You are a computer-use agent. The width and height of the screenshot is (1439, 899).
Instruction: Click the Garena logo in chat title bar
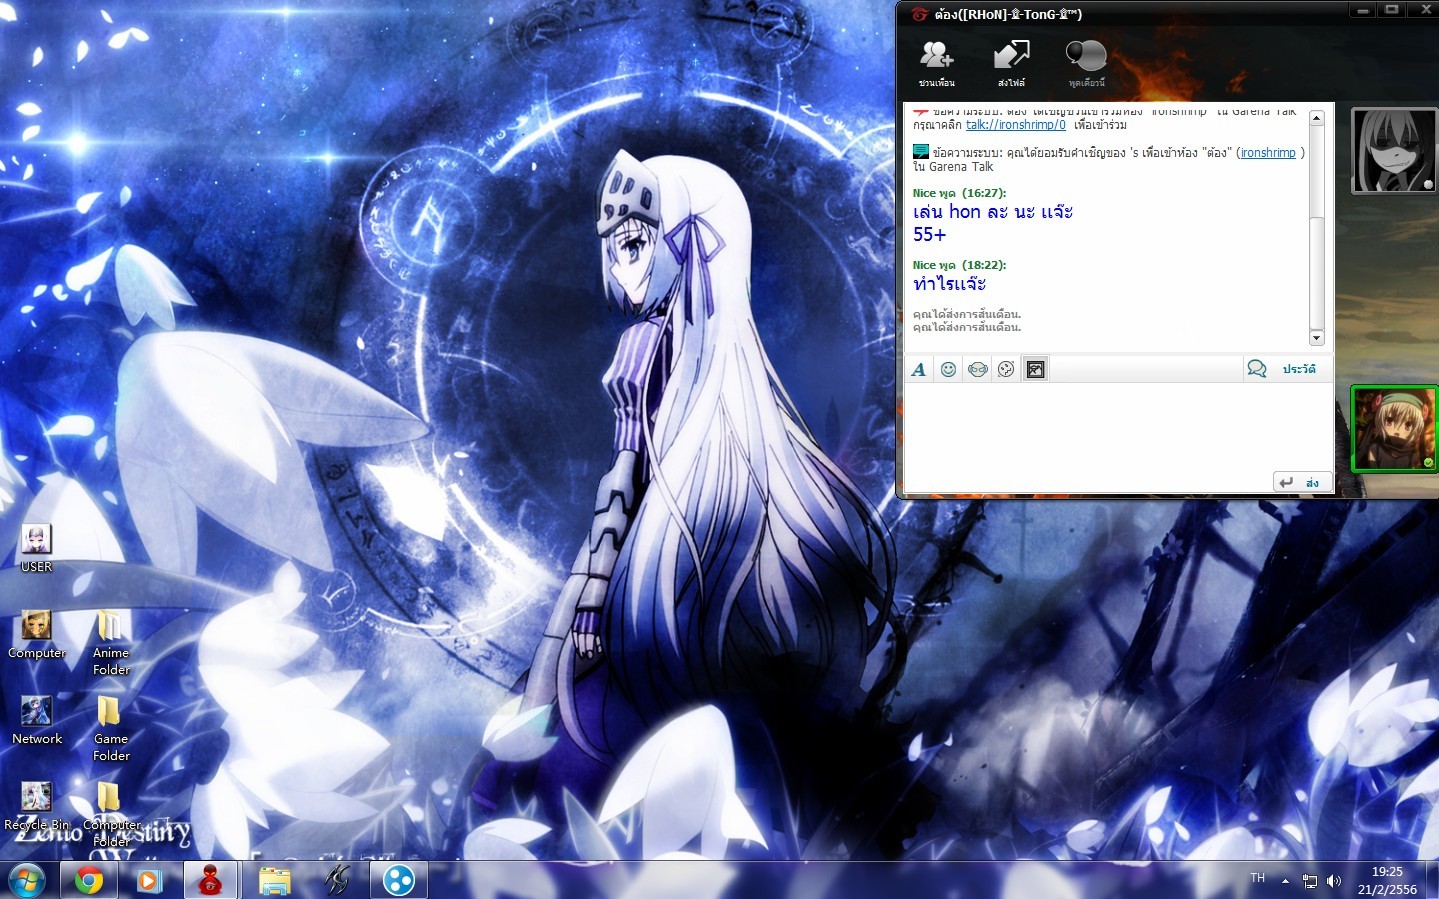click(x=919, y=14)
